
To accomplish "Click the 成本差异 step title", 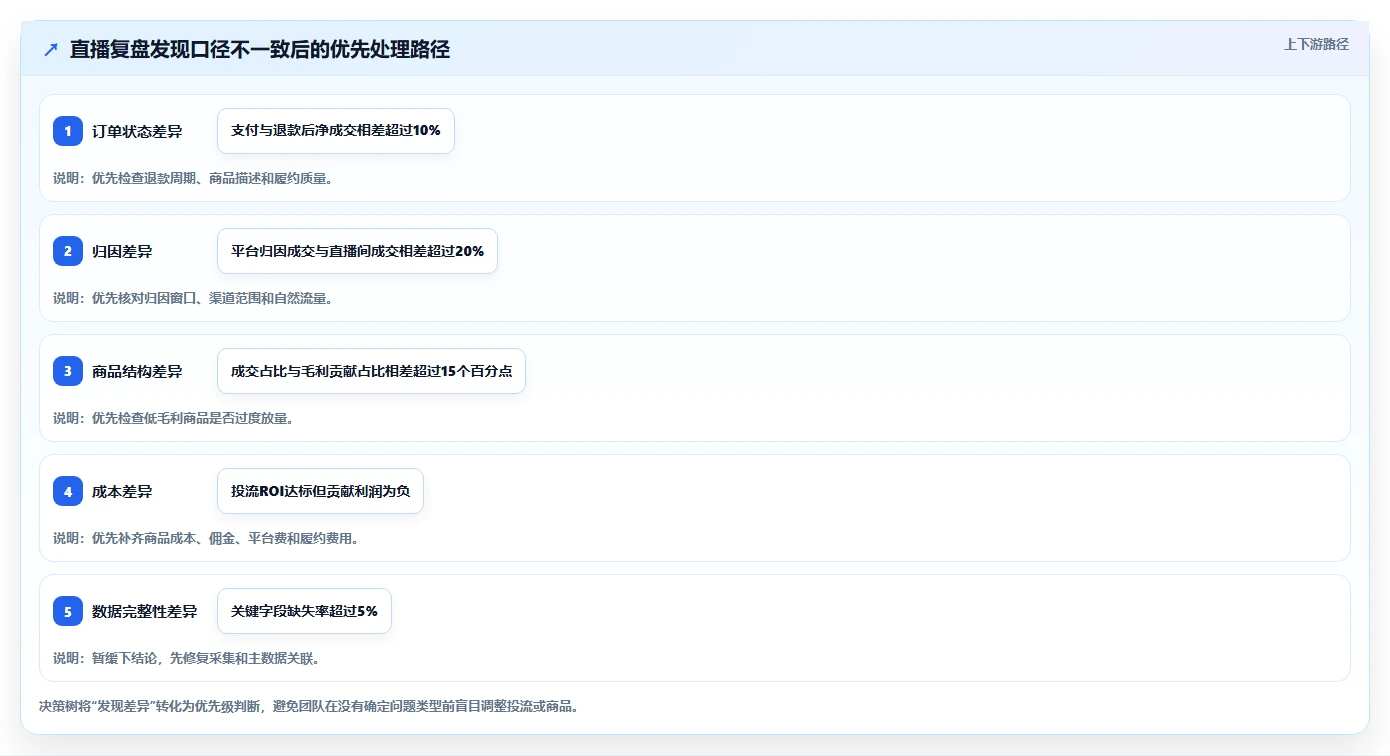I will 122,491.
